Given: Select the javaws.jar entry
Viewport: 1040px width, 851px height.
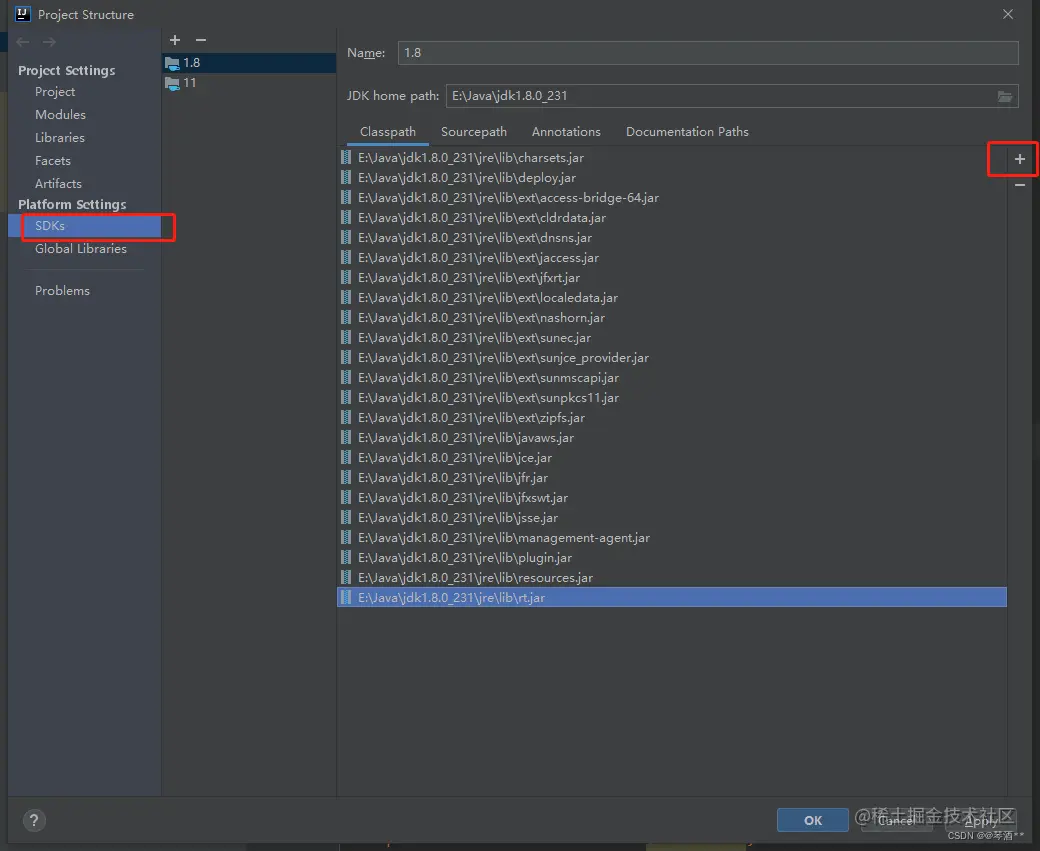Looking at the screenshot, I should 672,438.
